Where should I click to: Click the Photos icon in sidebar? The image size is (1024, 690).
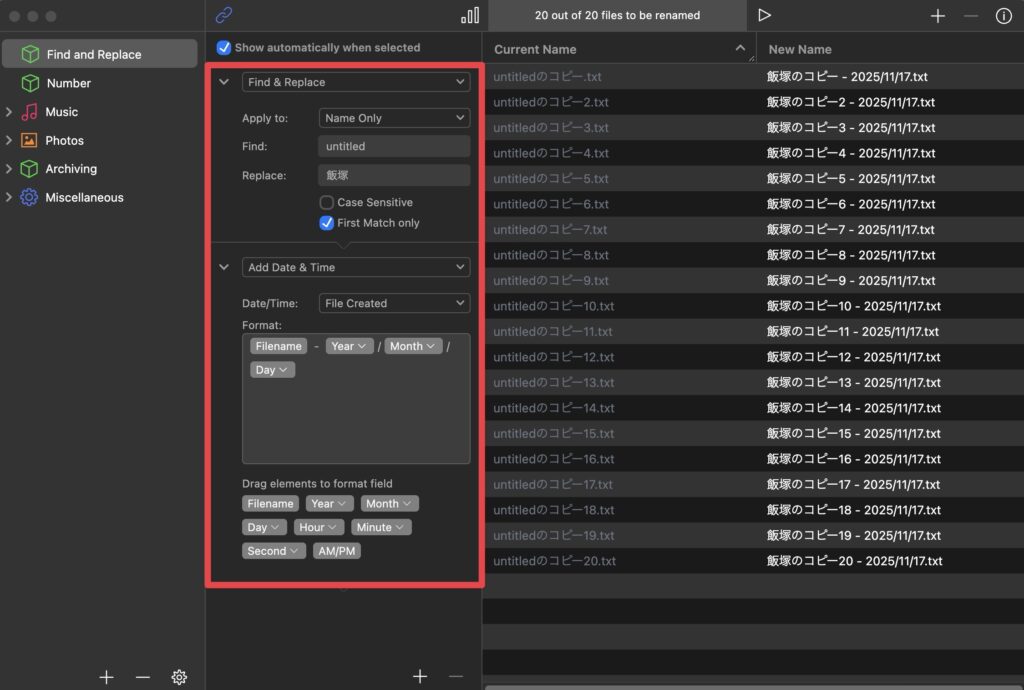pos(30,141)
